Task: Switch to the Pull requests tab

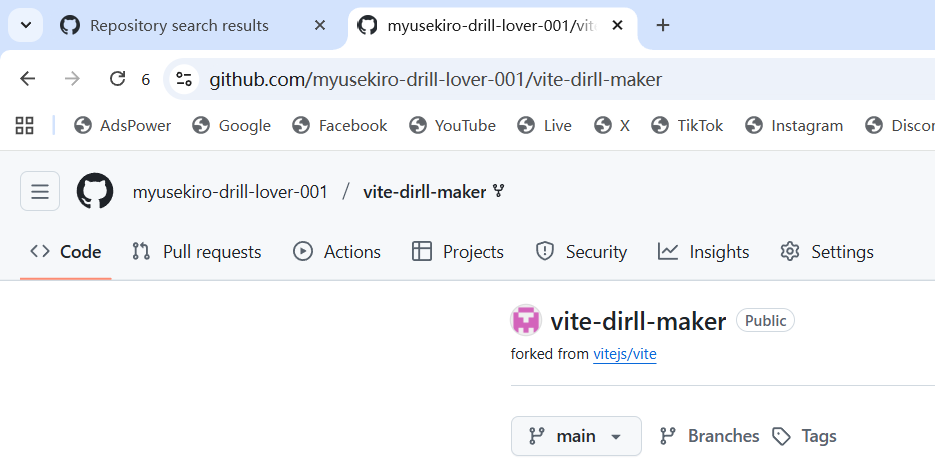Action: [x=197, y=252]
